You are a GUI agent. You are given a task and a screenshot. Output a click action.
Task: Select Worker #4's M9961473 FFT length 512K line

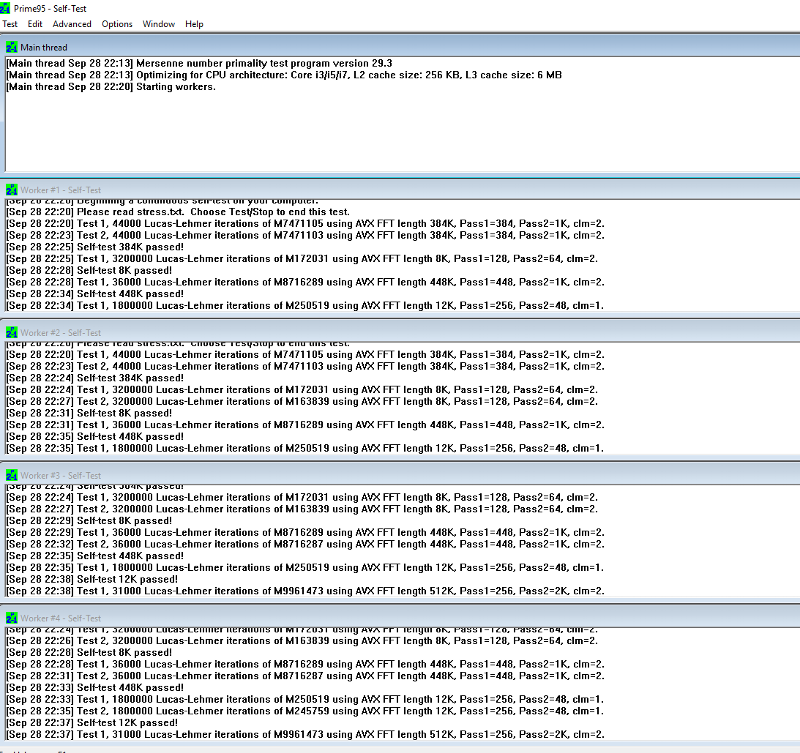[x=305, y=735]
